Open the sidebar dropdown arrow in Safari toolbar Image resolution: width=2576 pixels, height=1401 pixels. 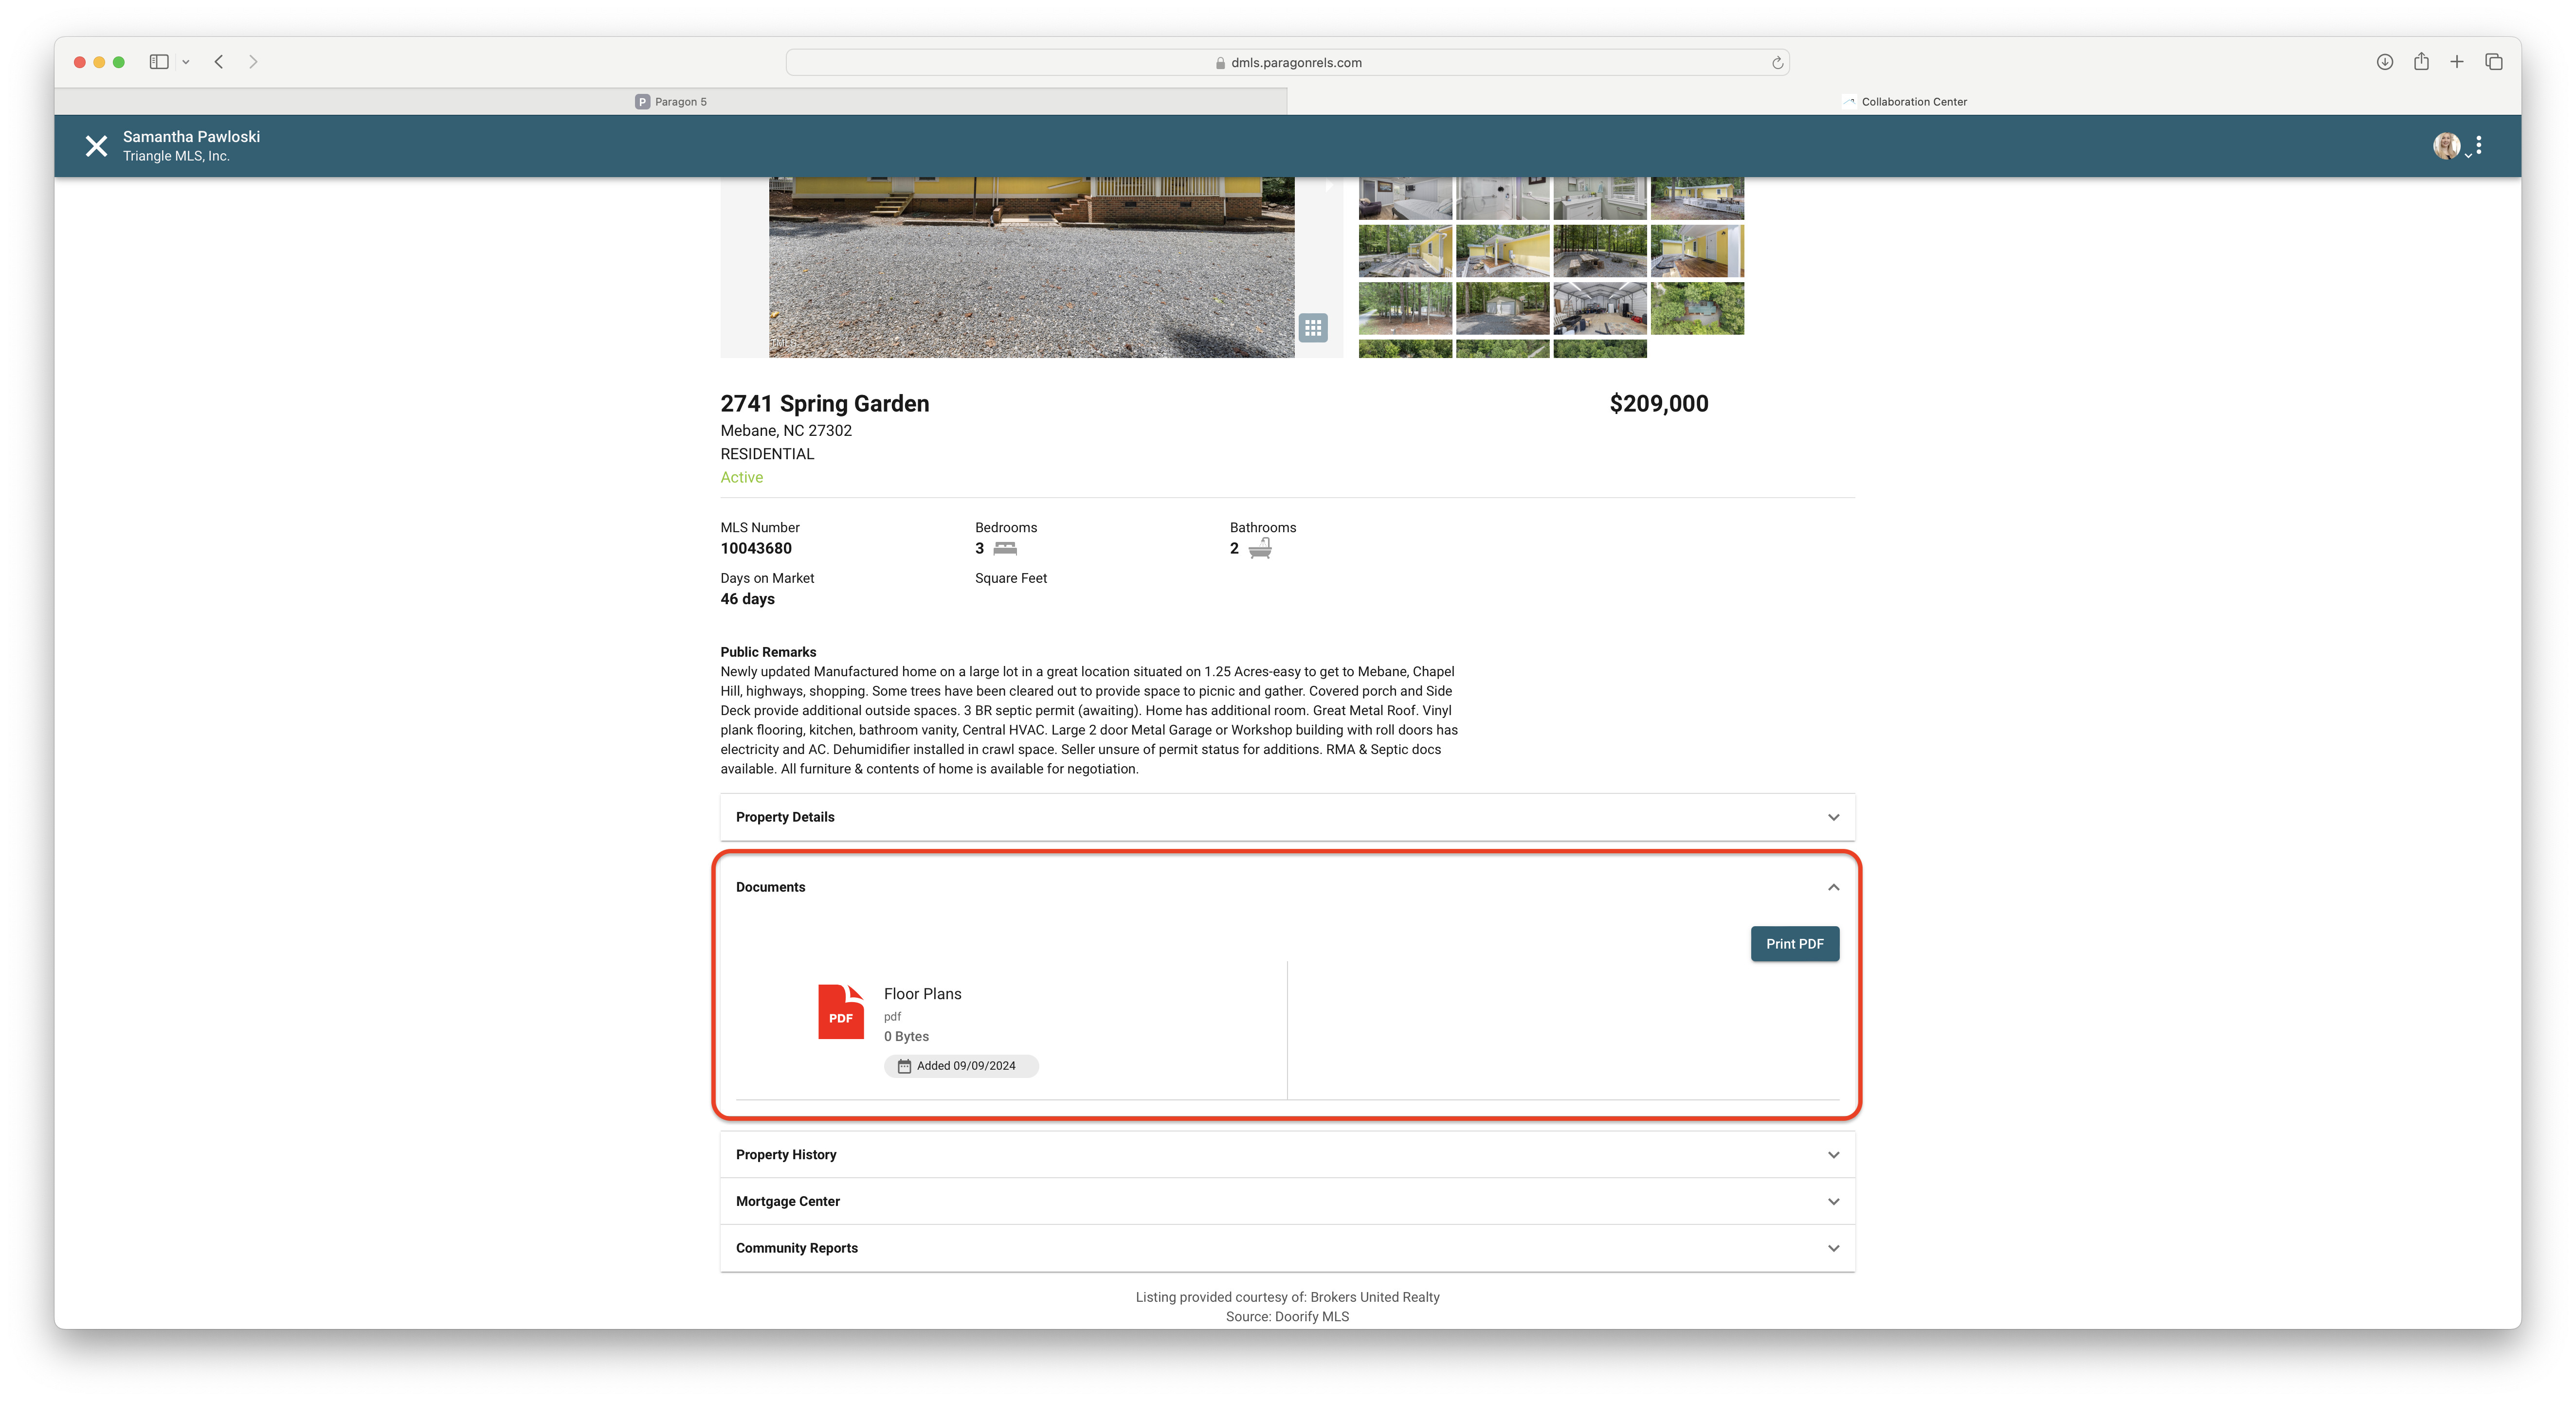point(186,62)
